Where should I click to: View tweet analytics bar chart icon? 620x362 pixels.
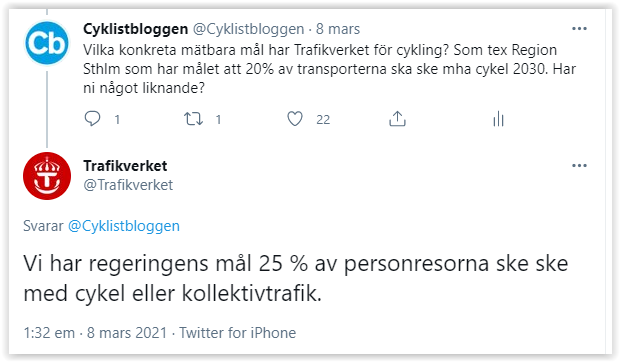[x=499, y=119]
